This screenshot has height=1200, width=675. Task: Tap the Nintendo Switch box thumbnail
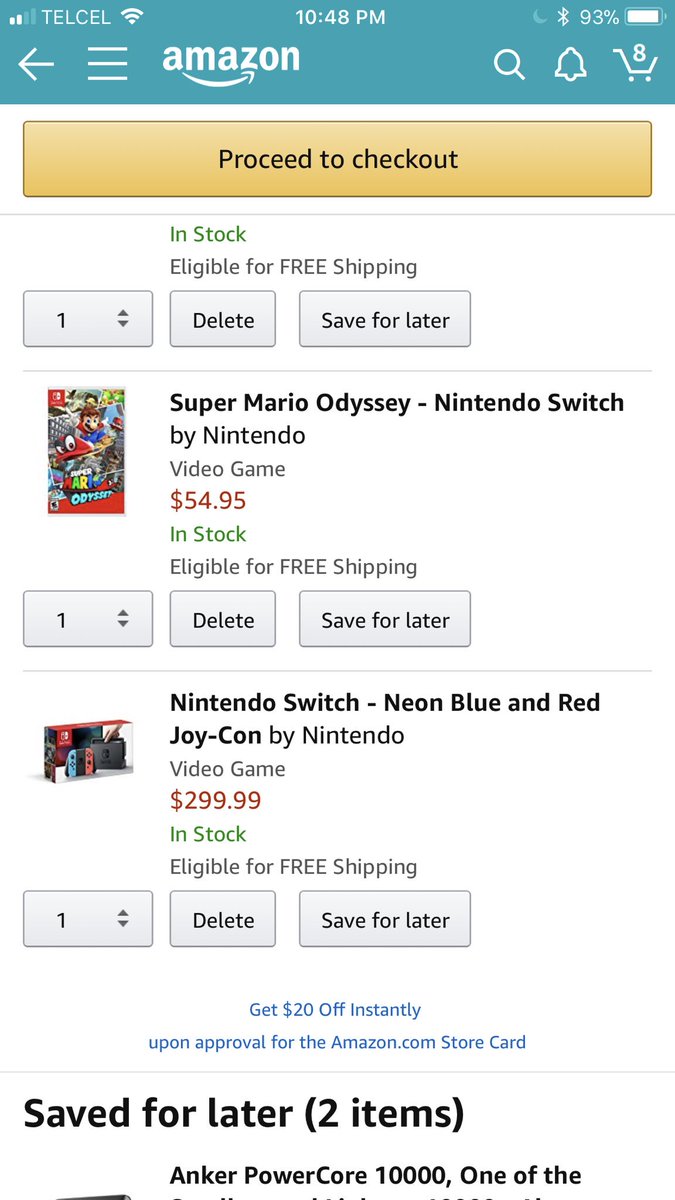[88, 750]
